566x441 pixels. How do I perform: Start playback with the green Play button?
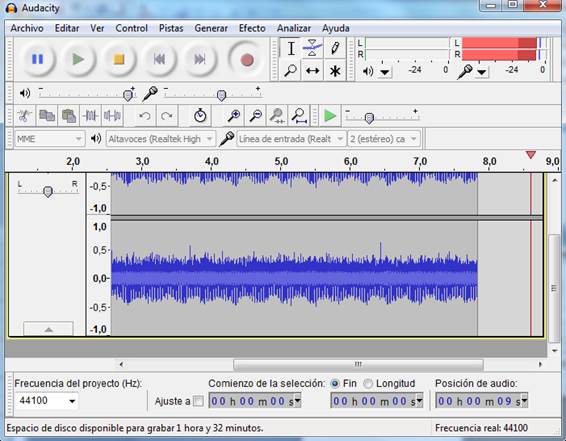point(78,59)
